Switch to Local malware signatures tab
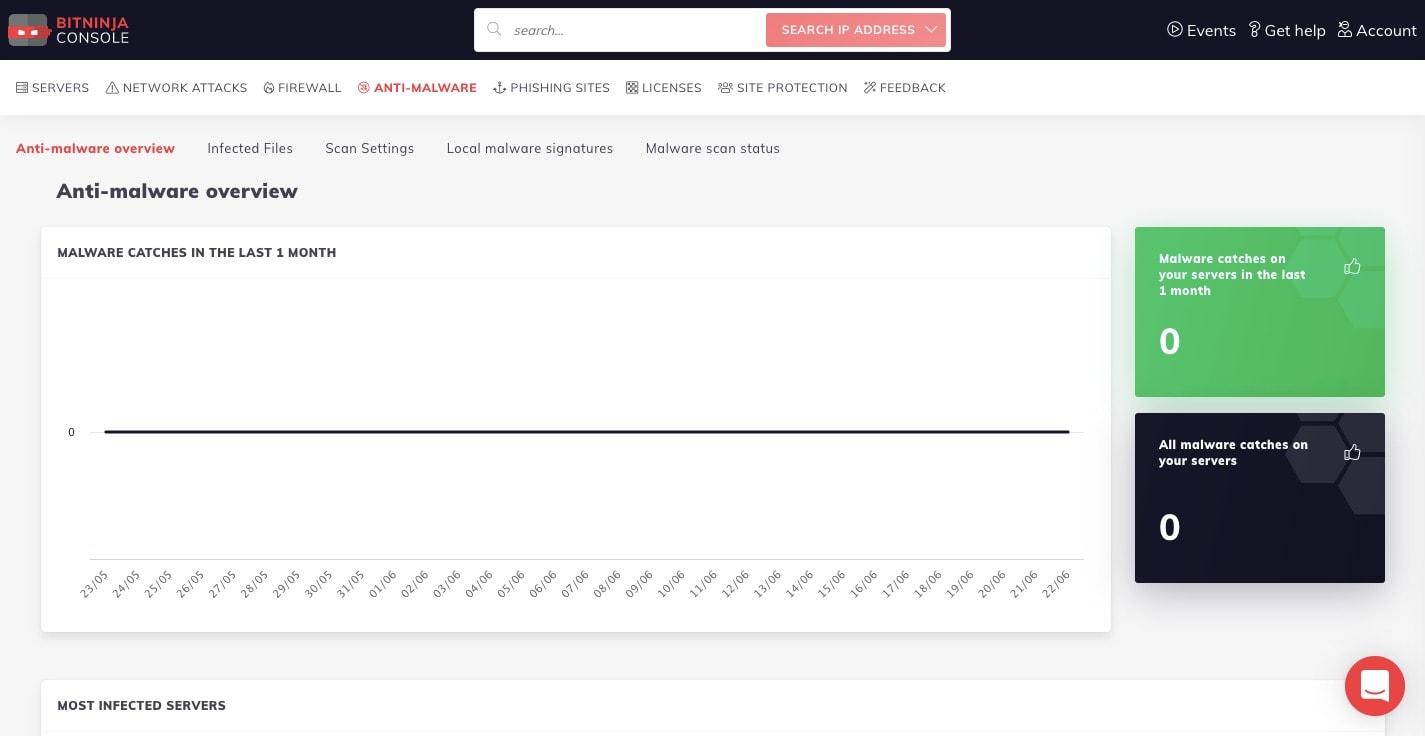 tap(530, 148)
